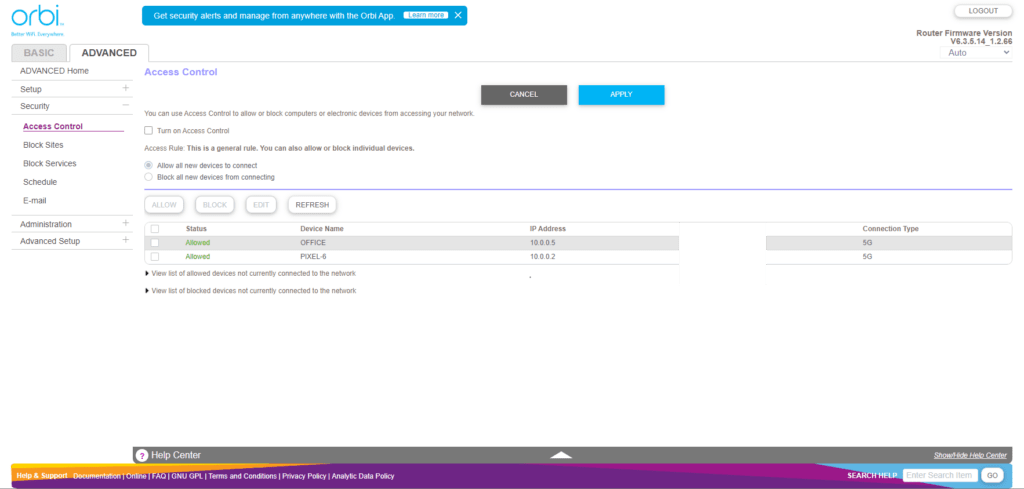The image size is (1024, 489).
Task: Collapse the Security section minus icon
Action: tap(125, 105)
